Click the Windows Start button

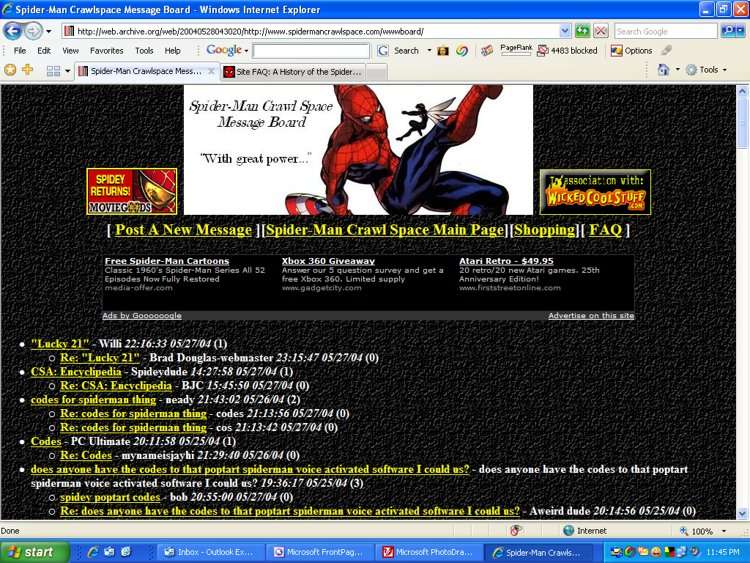point(33,552)
